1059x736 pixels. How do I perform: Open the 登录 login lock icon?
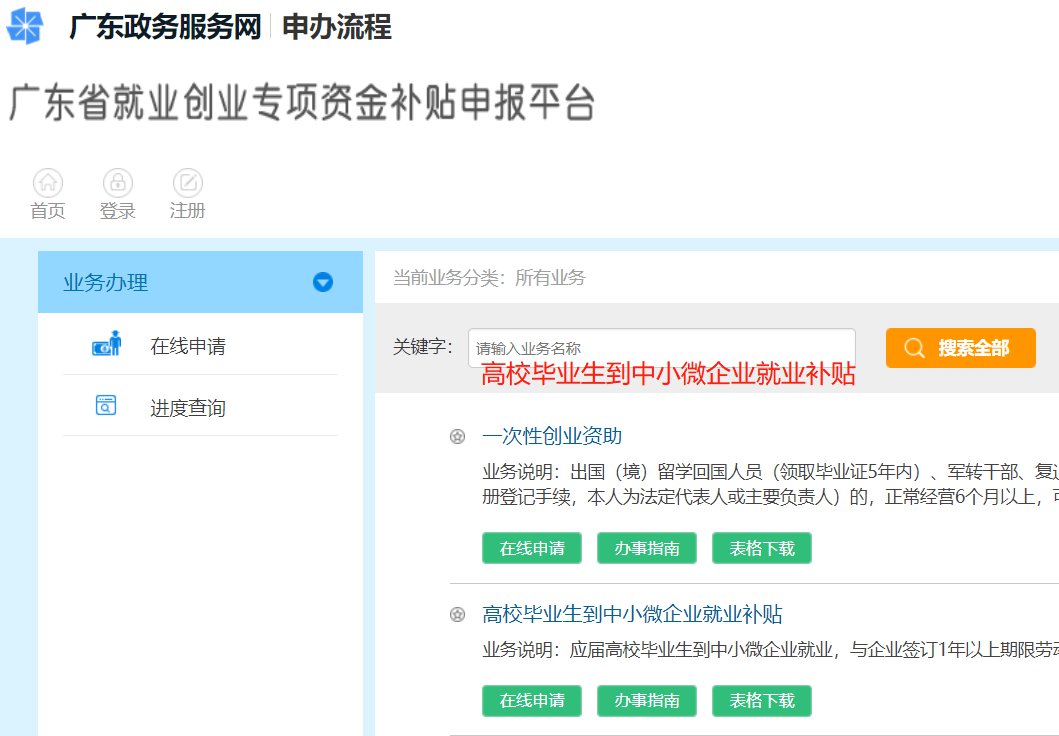pyautogui.click(x=118, y=182)
